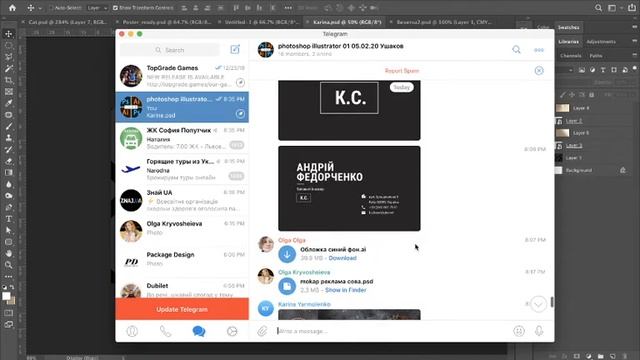Select the Clone Stamp tool in Photoshop

click(9, 138)
